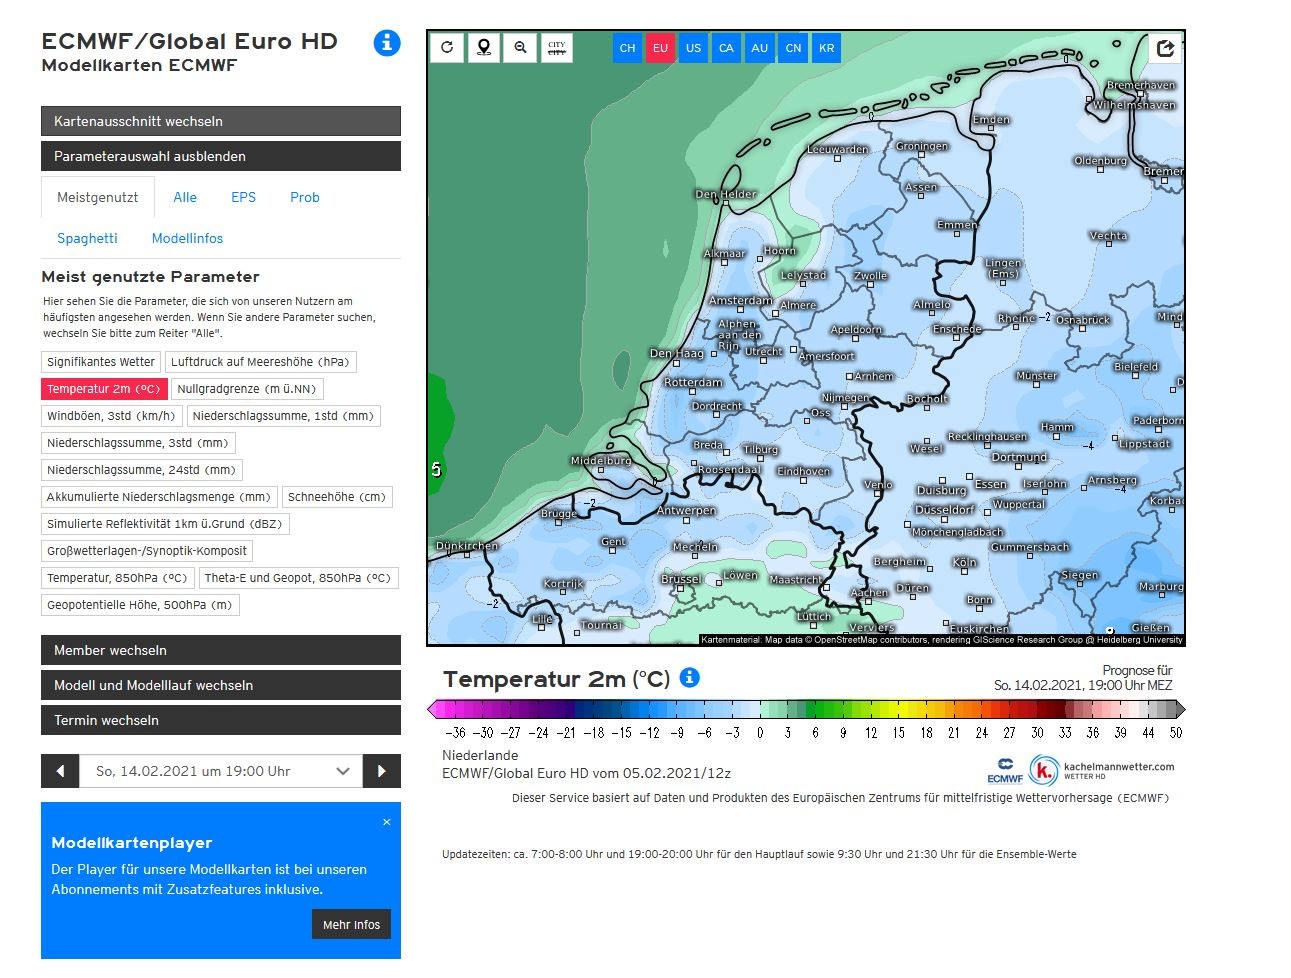Viewport: 1291px width, 978px height.
Task: Click the share icon on the map
Action: (x=1165, y=48)
